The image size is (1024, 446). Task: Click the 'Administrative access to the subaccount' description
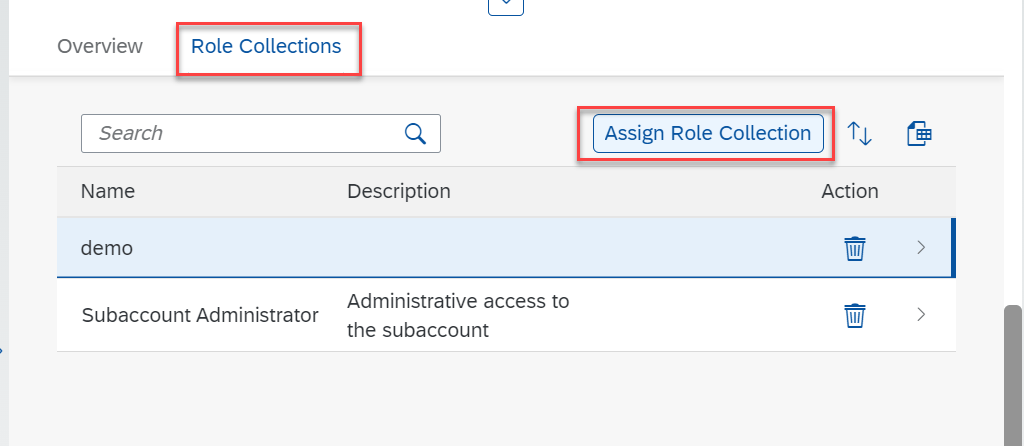coord(458,316)
